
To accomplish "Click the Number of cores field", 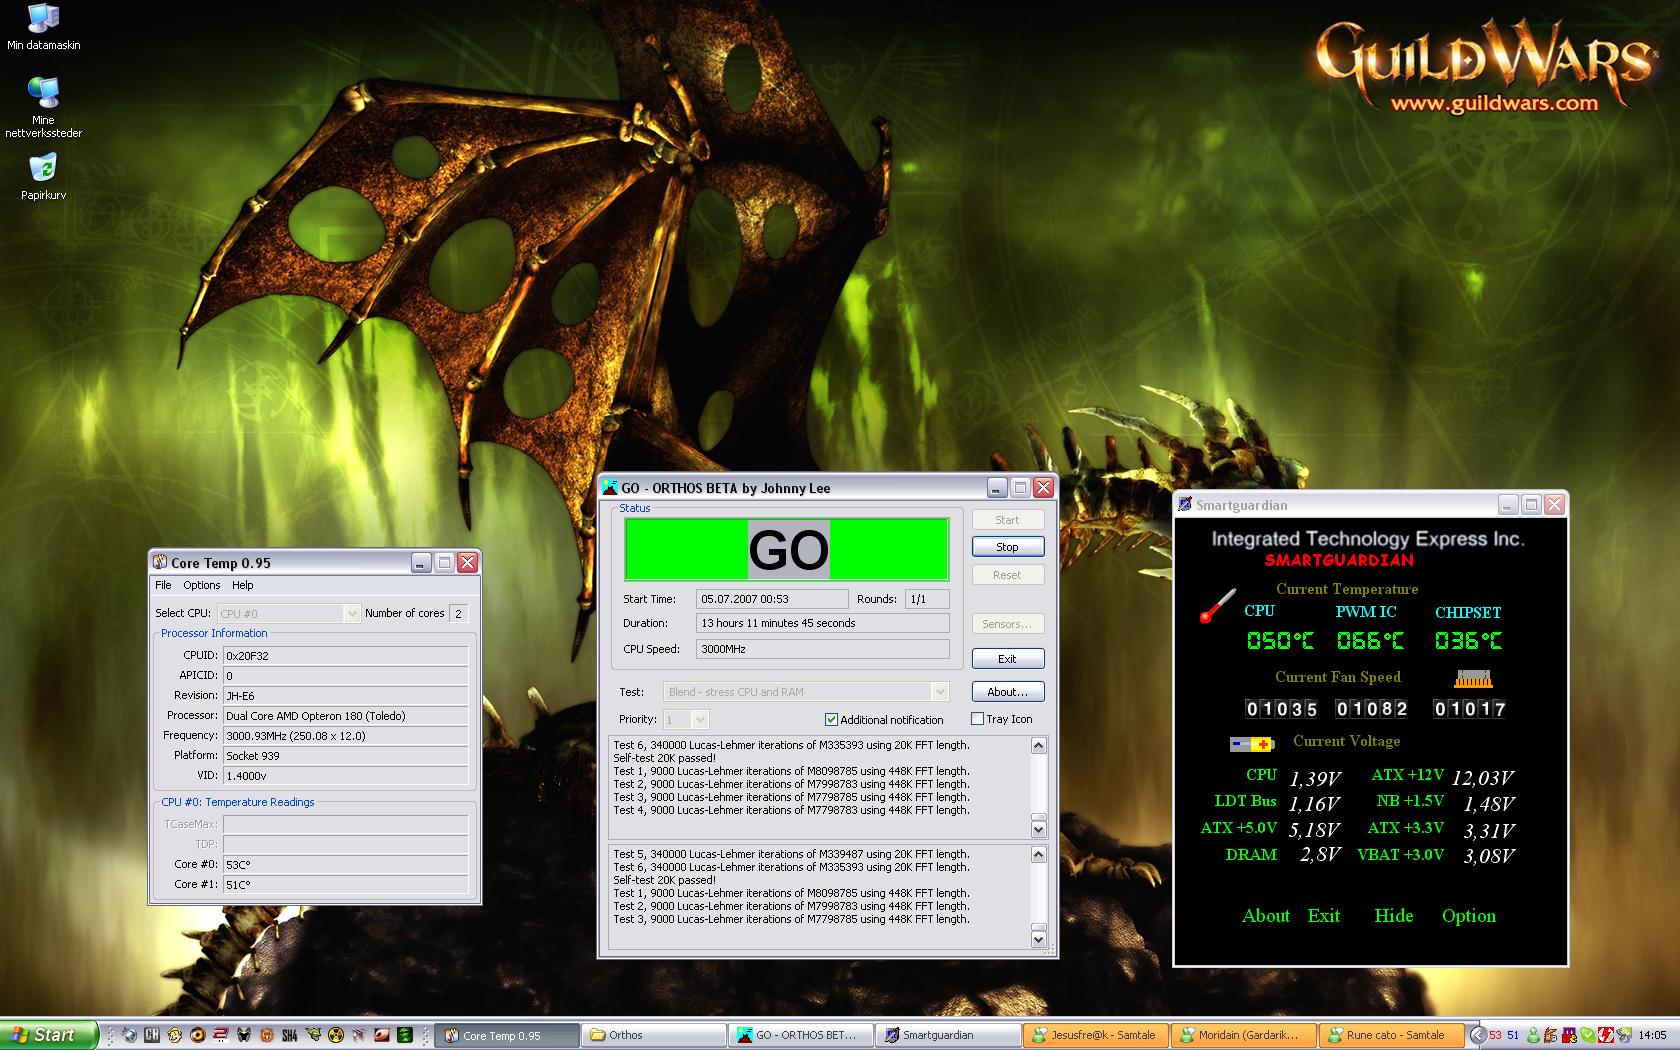I will pos(458,613).
